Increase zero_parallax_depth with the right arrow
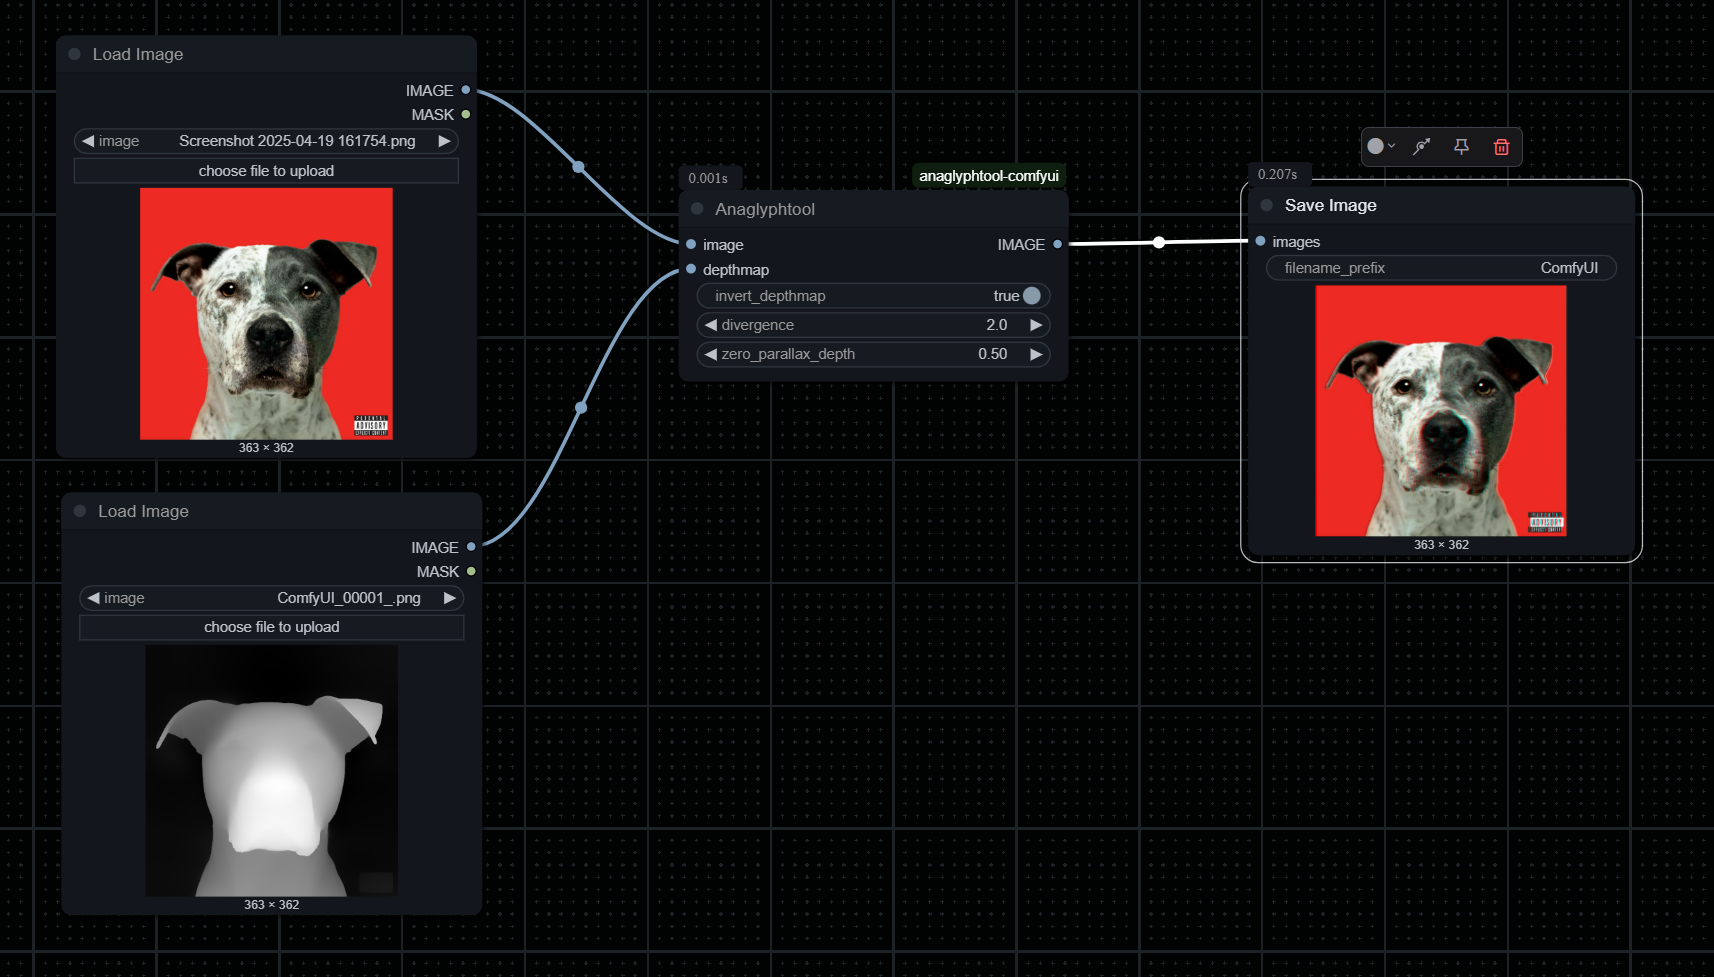Image resolution: width=1714 pixels, height=977 pixels. (x=1036, y=354)
